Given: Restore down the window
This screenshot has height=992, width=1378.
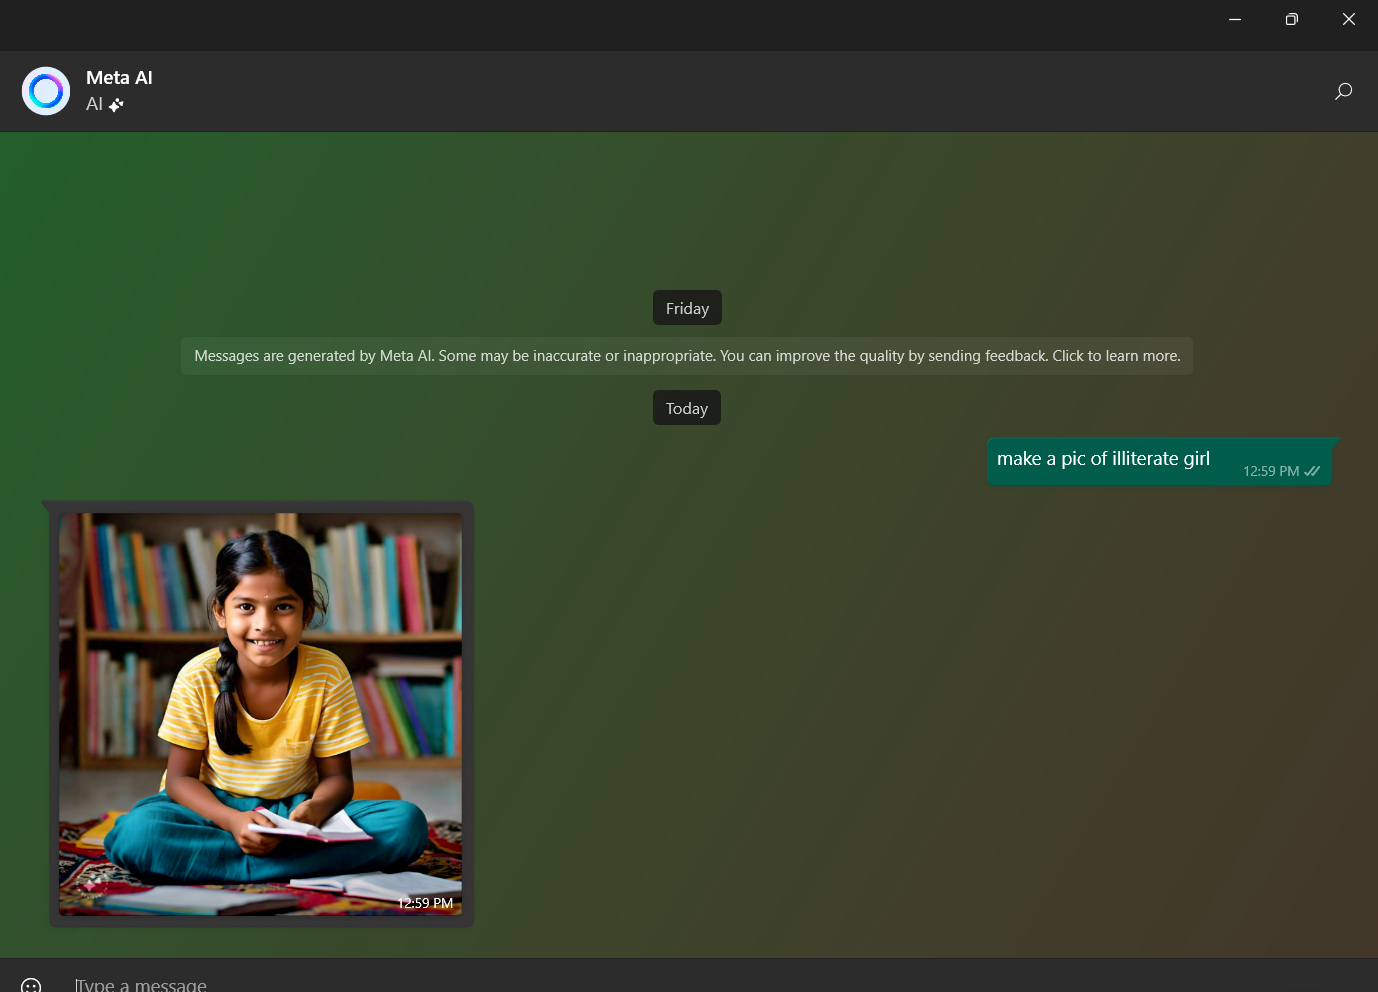Looking at the screenshot, I should pos(1291,19).
